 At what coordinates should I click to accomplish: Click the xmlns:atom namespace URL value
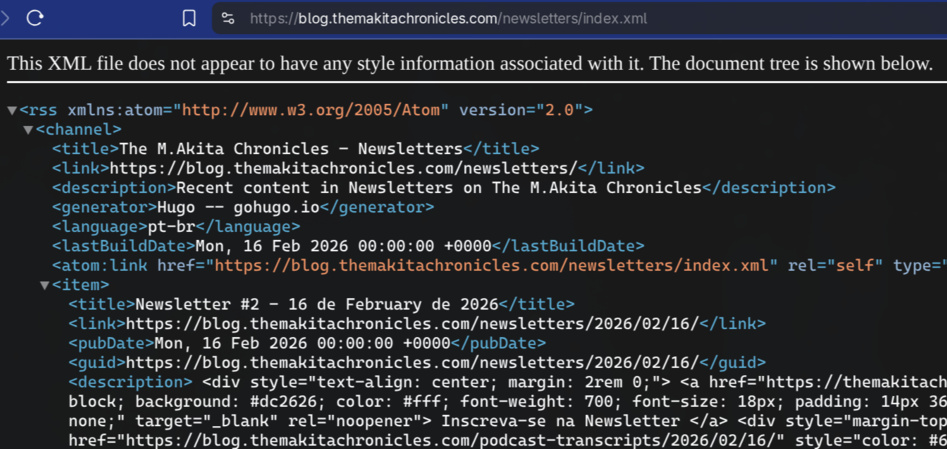pyautogui.click(x=315, y=110)
